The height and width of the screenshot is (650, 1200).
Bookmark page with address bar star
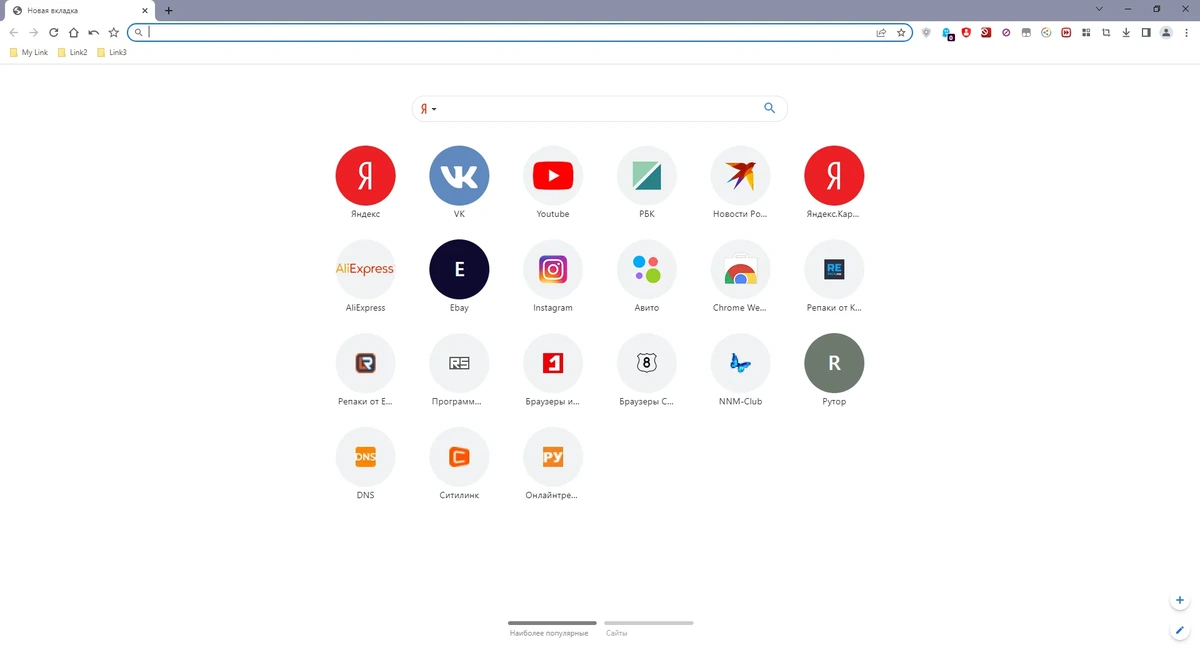point(901,32)
